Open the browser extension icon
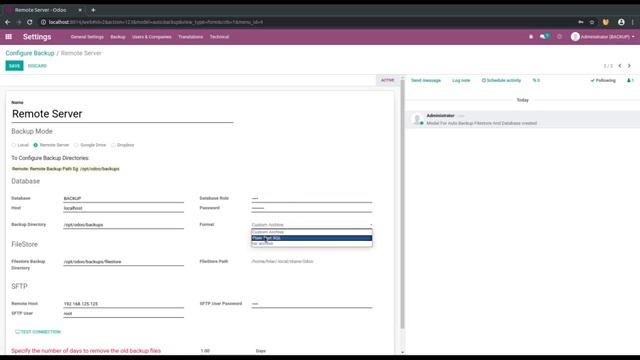The width and height of the screenshot is (640, 360). coord(606,22)
